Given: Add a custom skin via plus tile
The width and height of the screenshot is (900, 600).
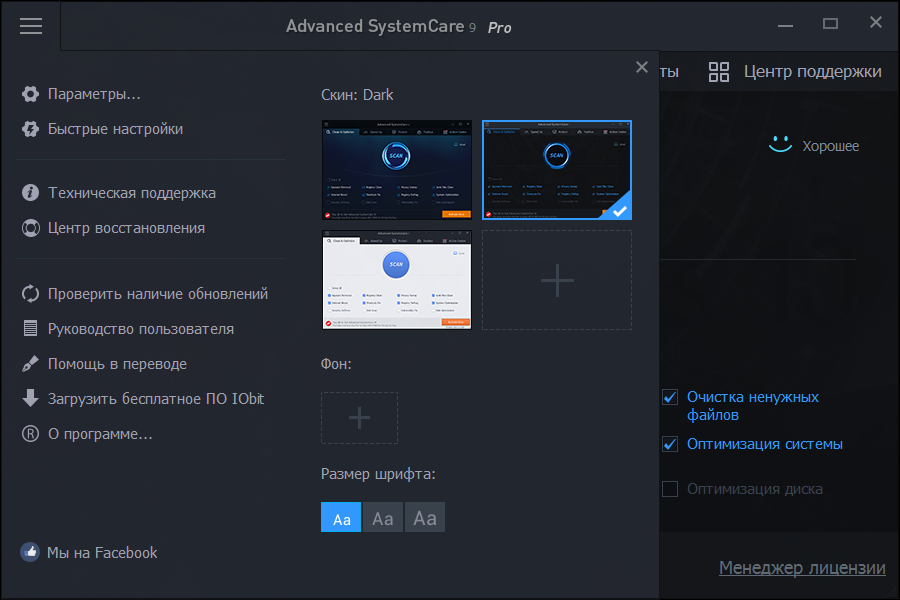Looking at the screenshot, I should 557,280.
